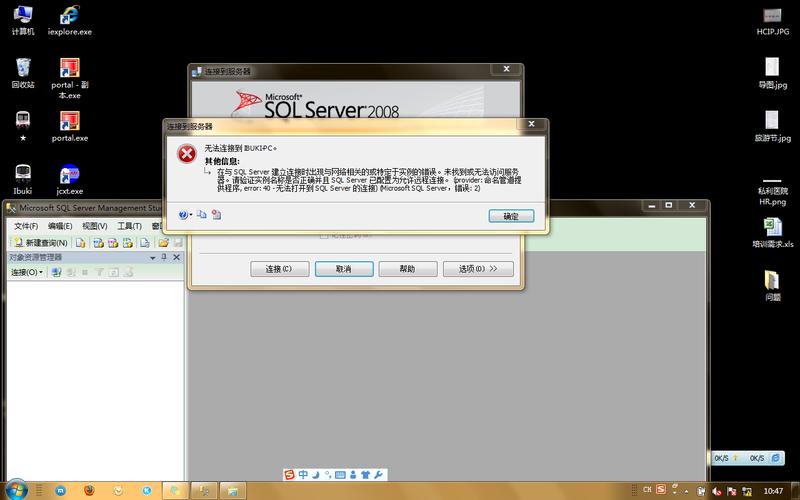Click CH language indicator in tray
The width and height of the screenshot is (800, 500).
[647, 490]
